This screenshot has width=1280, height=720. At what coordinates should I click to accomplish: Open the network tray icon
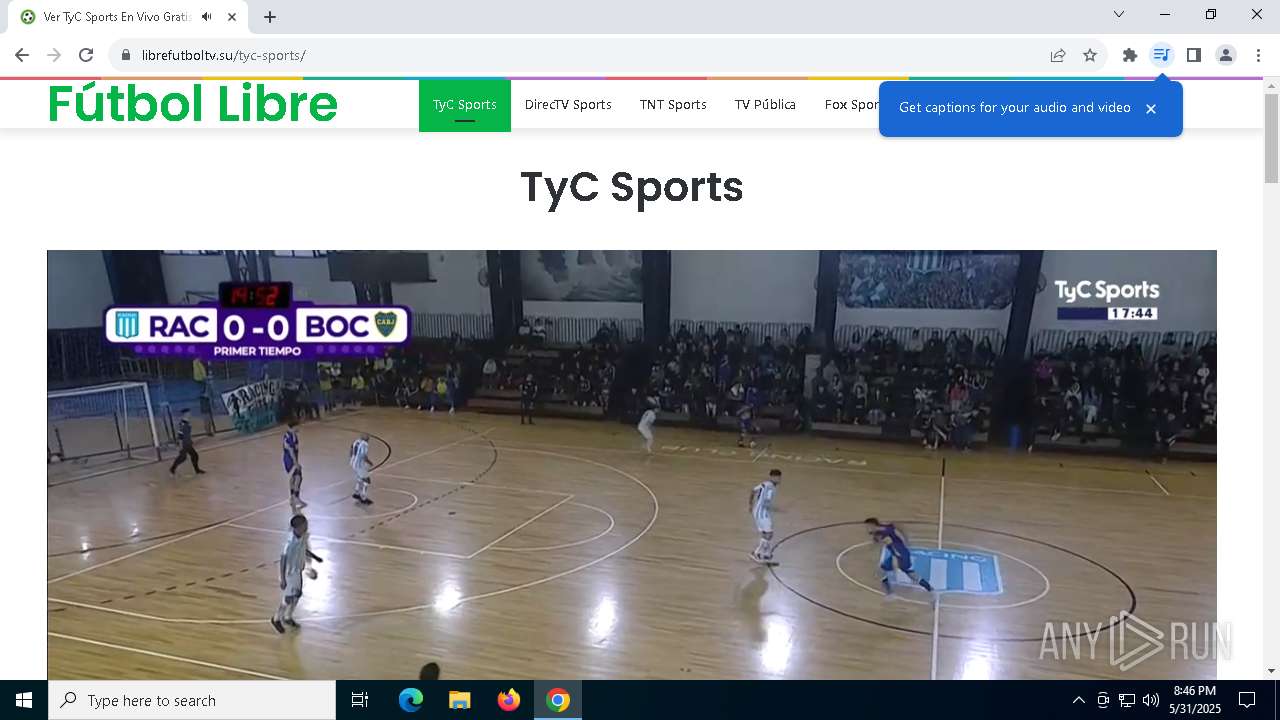pos(1127,700)
